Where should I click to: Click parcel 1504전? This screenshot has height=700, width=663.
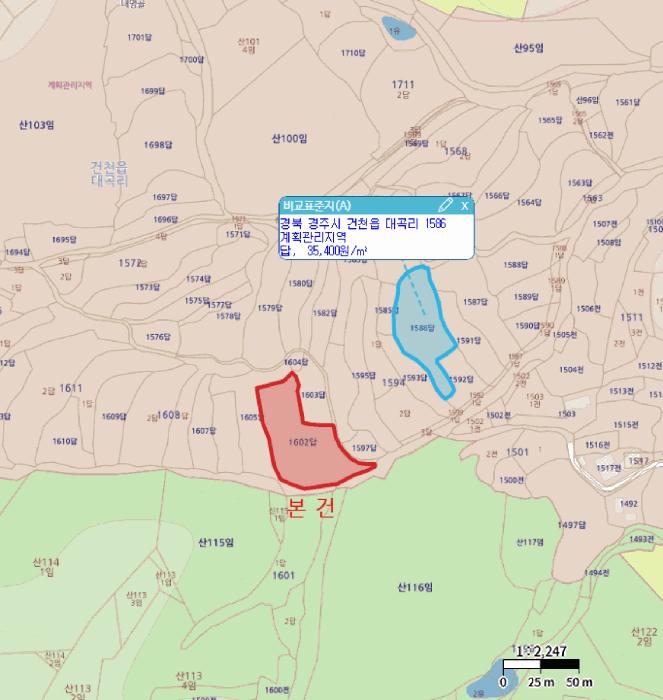coord(571,370)
